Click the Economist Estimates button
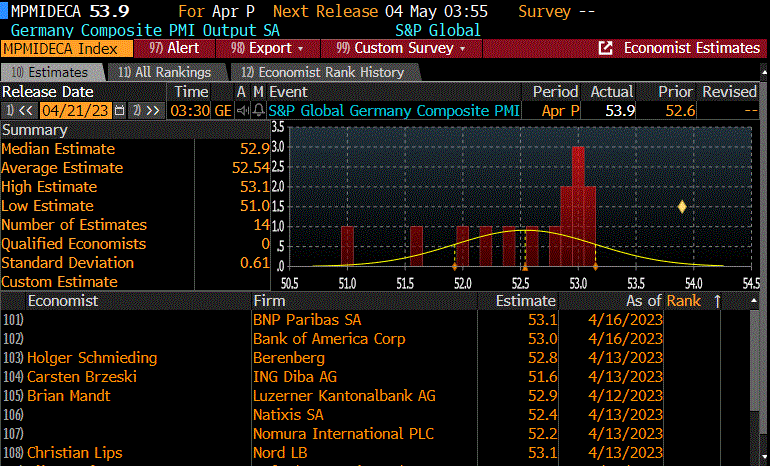The height and width of the screenshot is (466, 770). [x=692, y=48]
